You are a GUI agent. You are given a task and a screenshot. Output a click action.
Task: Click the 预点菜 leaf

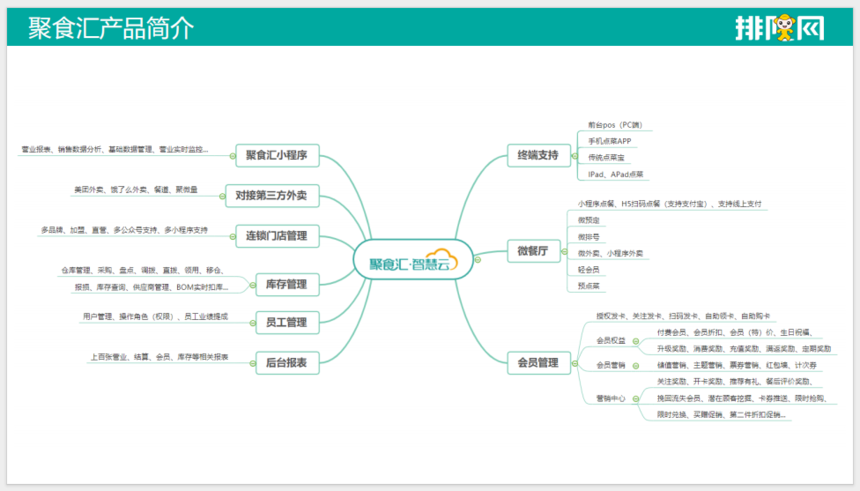[589, 286]
